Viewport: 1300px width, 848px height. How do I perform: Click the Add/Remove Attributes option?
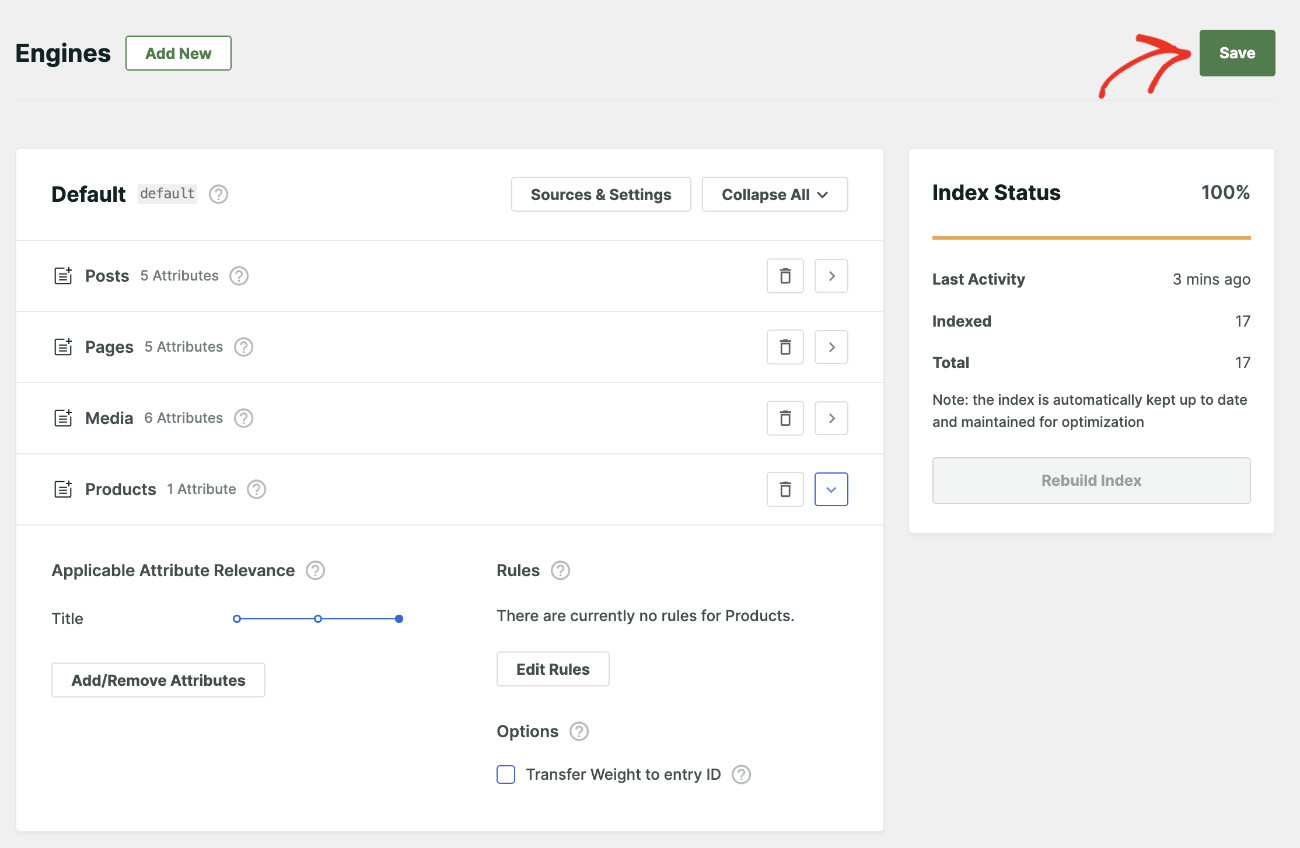(157, 680)
